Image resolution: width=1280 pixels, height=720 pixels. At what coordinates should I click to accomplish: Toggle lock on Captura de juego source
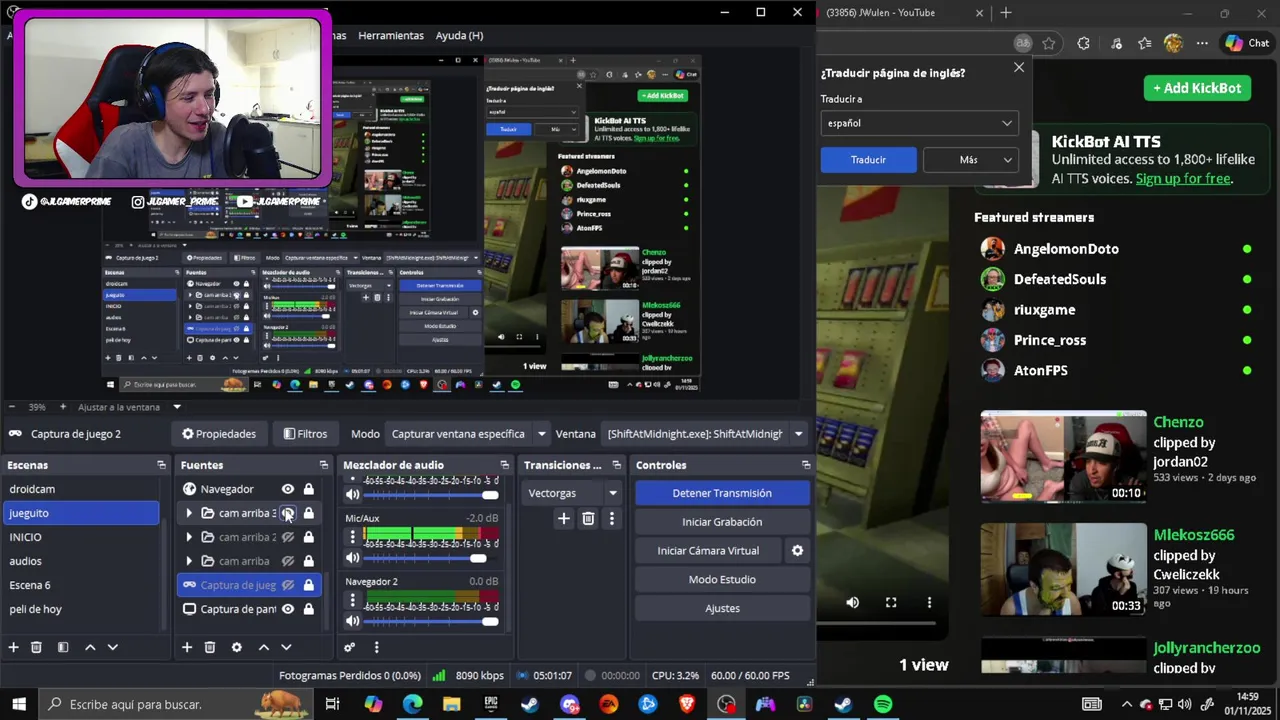(x=309, y=585)
